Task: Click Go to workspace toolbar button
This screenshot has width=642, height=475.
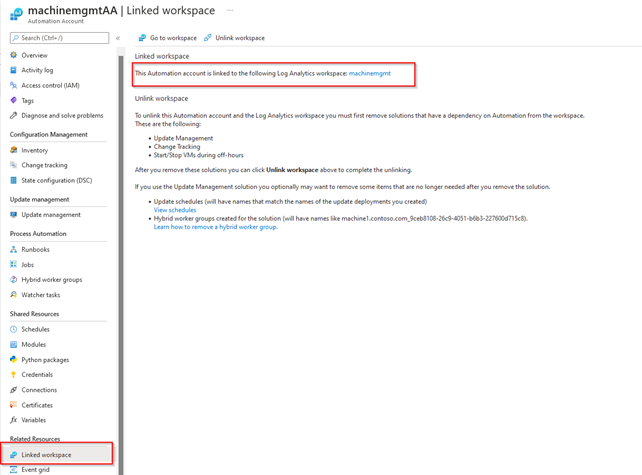Action: pos(166,38)
